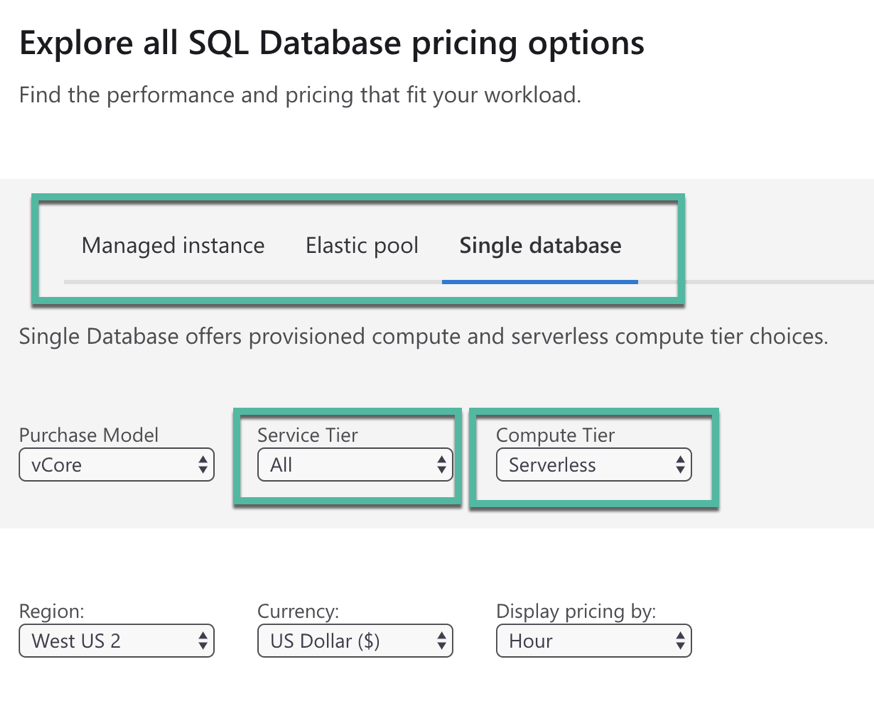Select the Single database tab
Image resolution: width=874 pixels, height=714 pixels.
coord(540,246)
